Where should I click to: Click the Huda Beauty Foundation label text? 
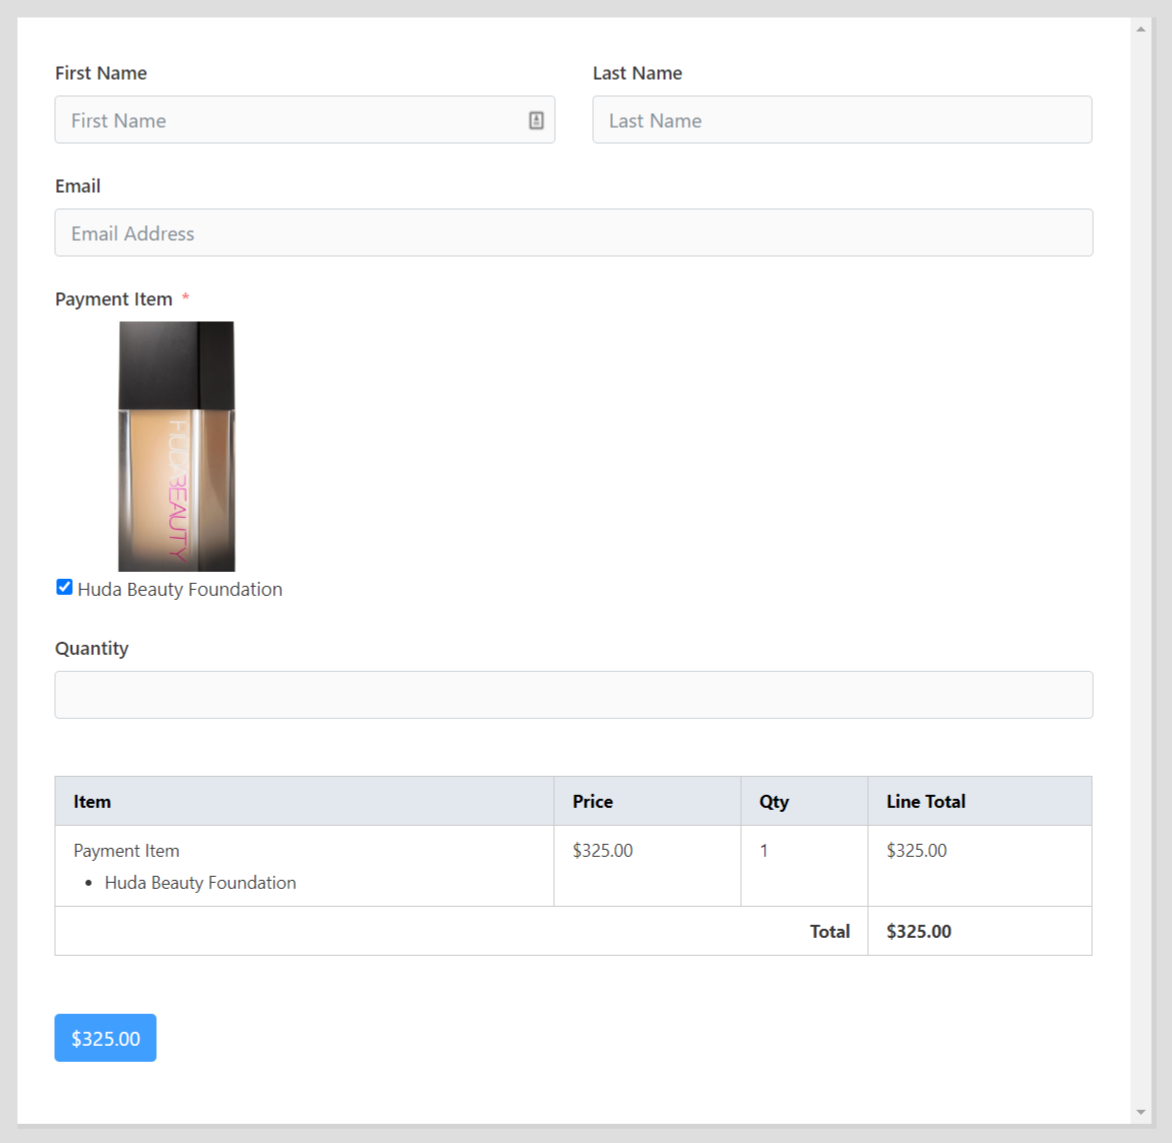(181, 589)
